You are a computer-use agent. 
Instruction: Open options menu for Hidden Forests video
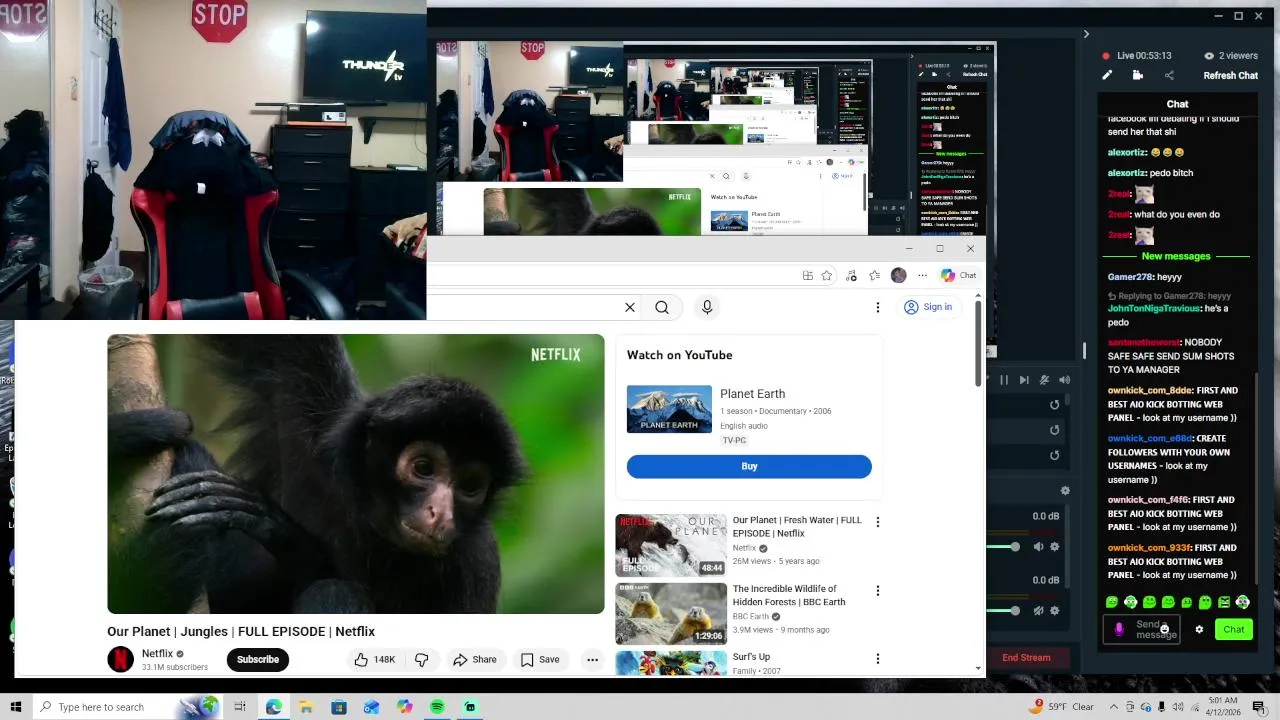878,590
